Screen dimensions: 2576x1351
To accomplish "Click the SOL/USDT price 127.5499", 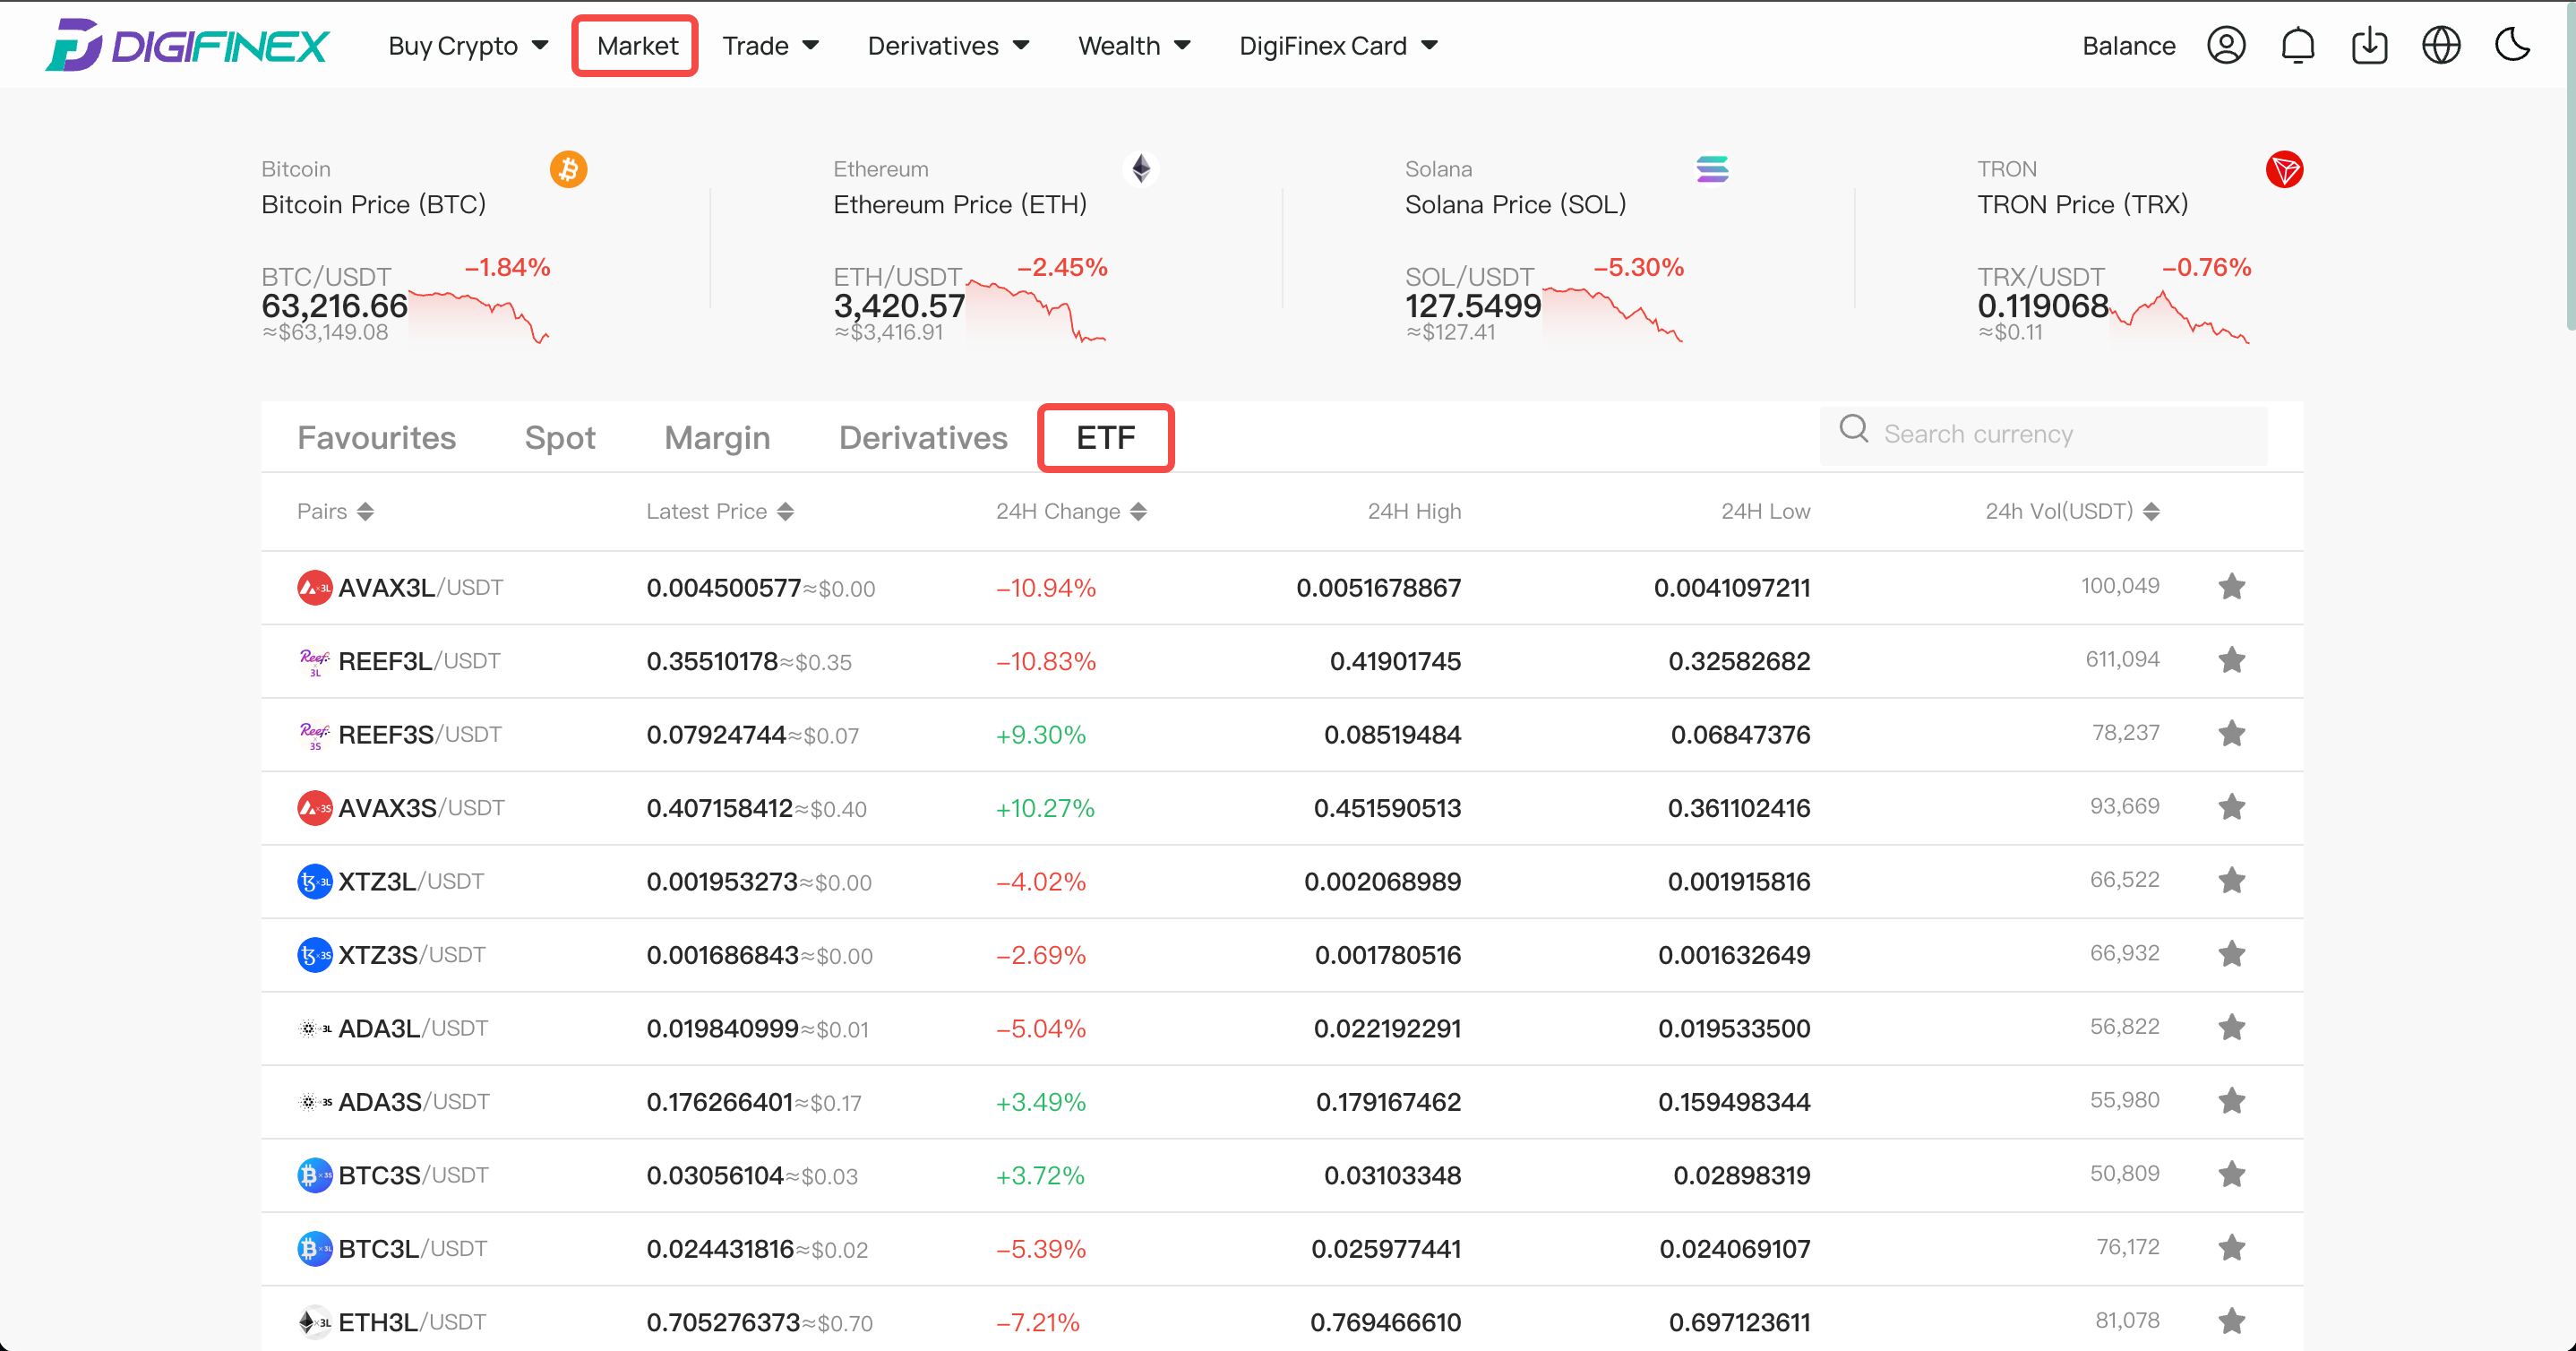I will pyautogui.click(x=1473, y=306).
